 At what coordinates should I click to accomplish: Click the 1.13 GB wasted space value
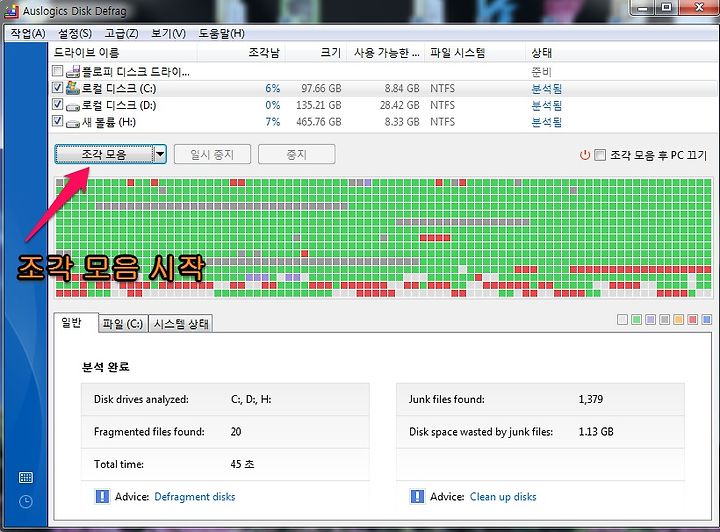596,431
